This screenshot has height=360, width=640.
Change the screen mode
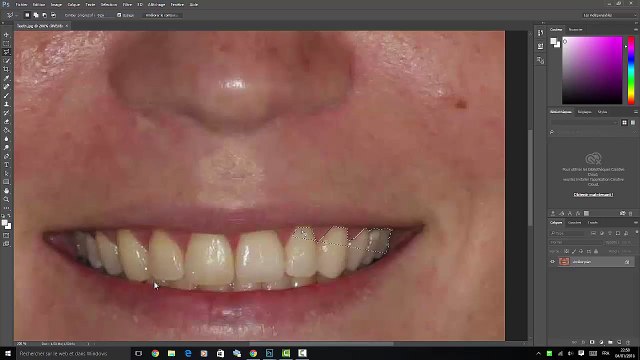7,244
